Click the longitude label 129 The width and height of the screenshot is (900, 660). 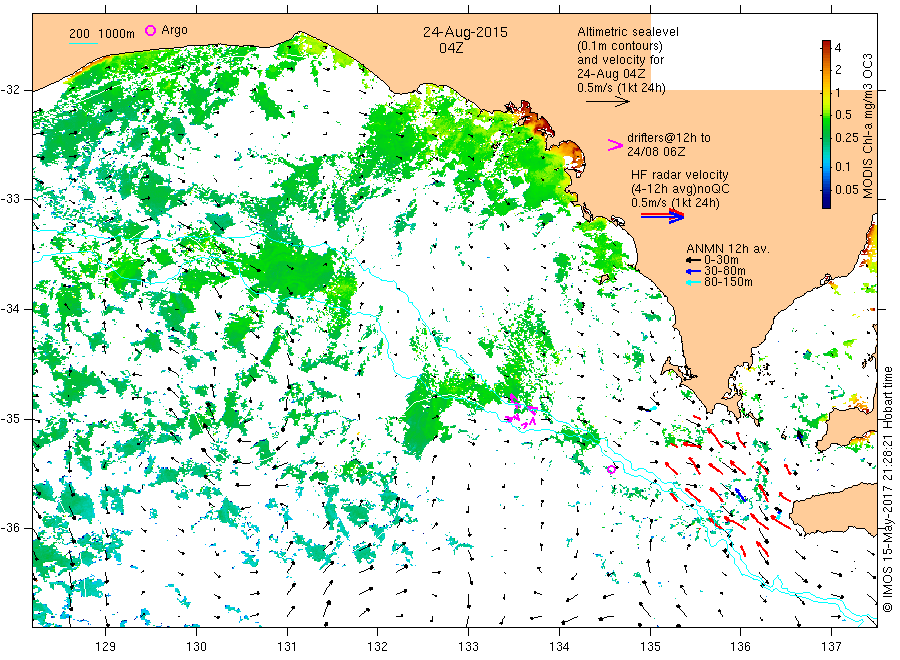click(106, 647)
